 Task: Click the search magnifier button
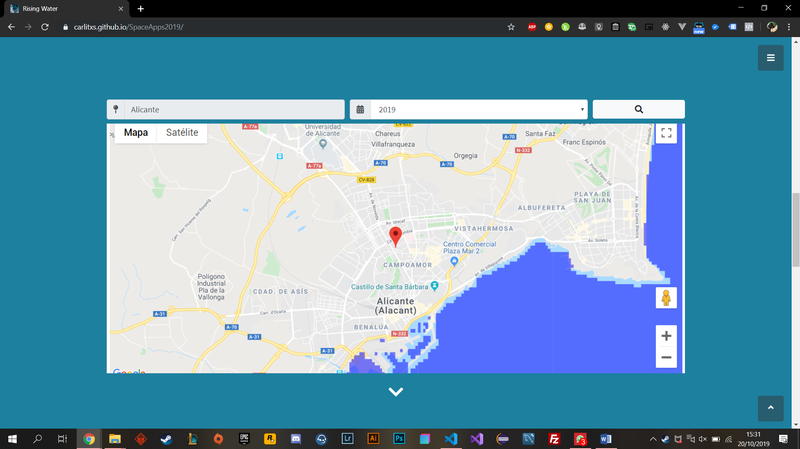pyautogui.click(x=638, y=109)
